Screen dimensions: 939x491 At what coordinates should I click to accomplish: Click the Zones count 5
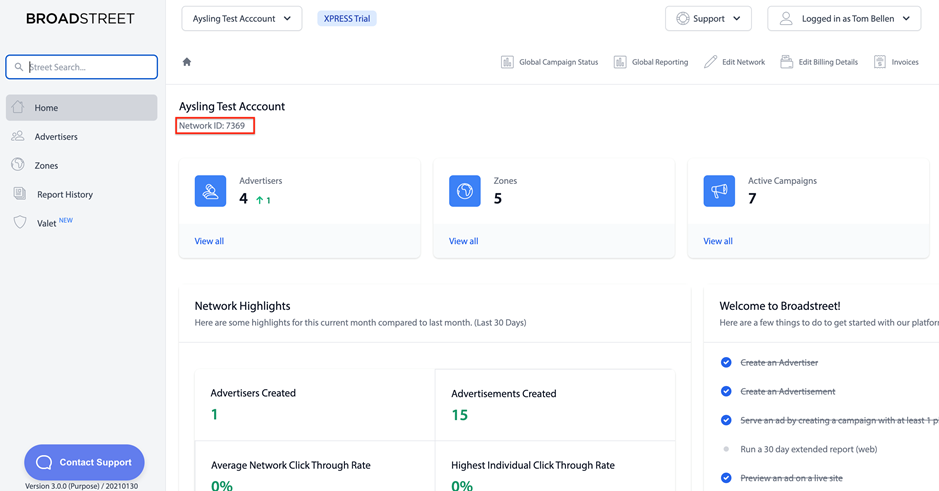click(x=498, y=198)
